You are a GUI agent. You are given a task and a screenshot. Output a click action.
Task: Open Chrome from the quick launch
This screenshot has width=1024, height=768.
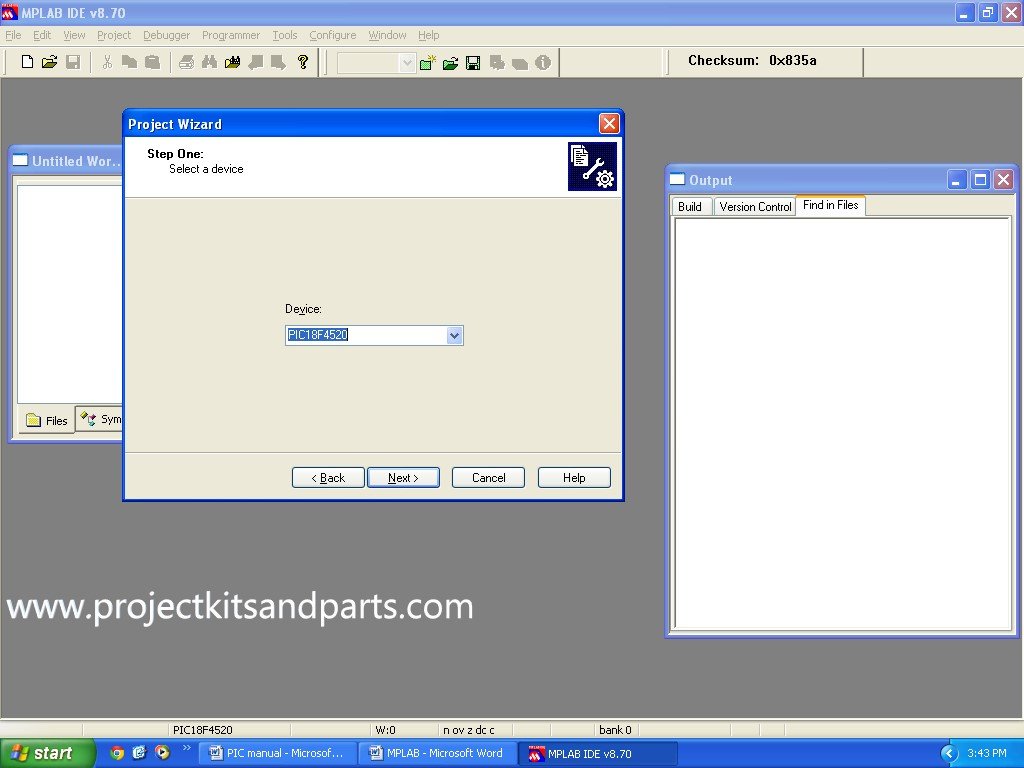117,753
